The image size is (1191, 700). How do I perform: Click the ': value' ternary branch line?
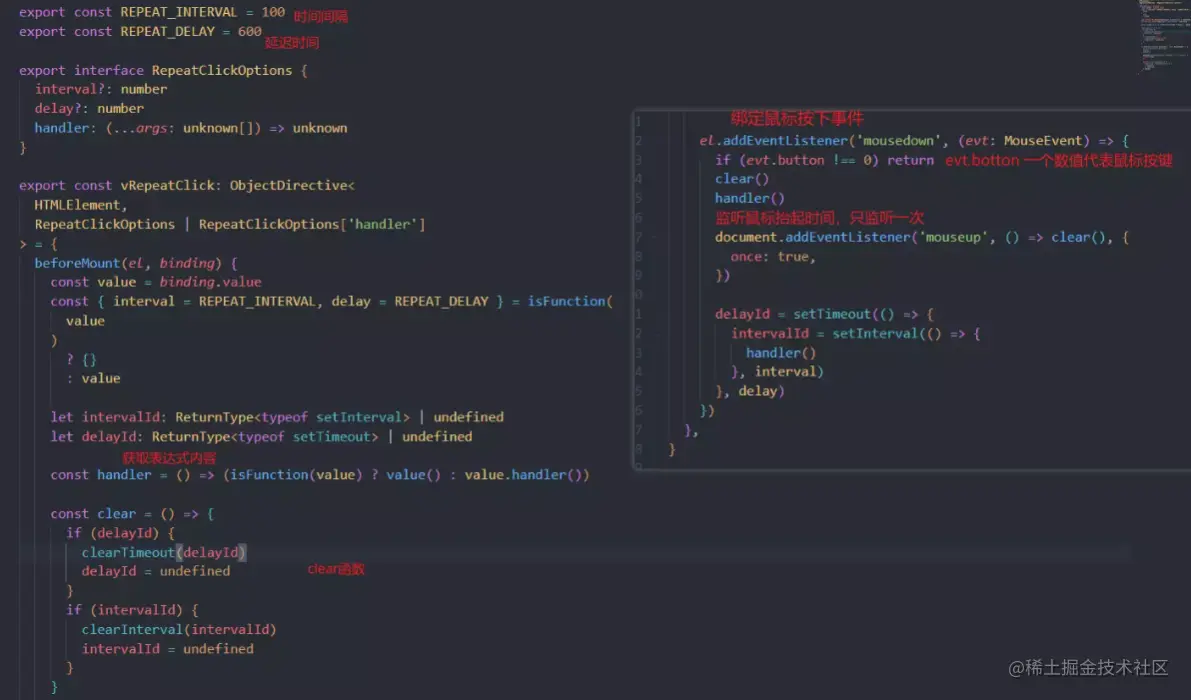(x=93, y=378)
